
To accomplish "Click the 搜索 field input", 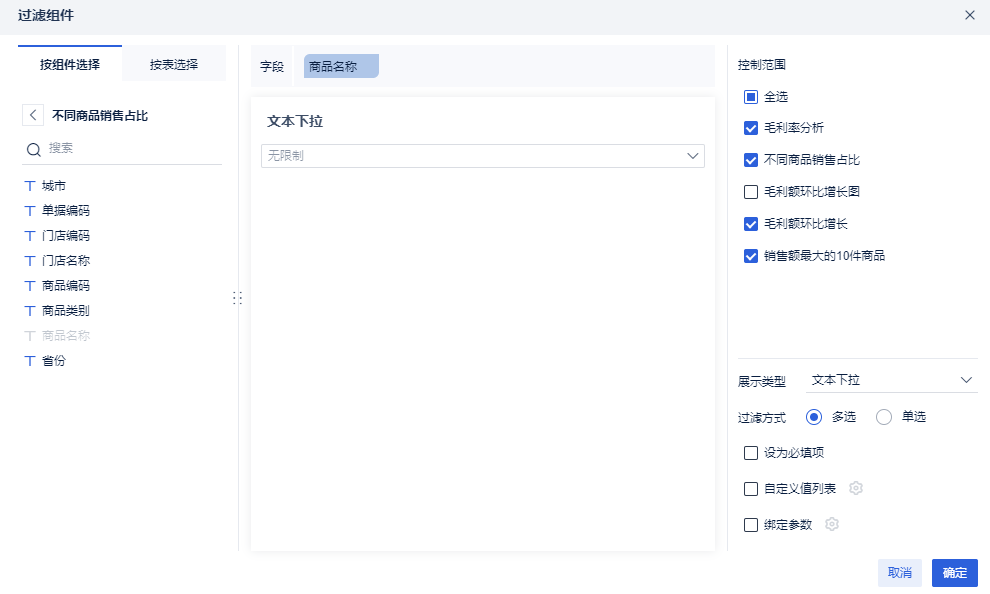I will (130, 148).
